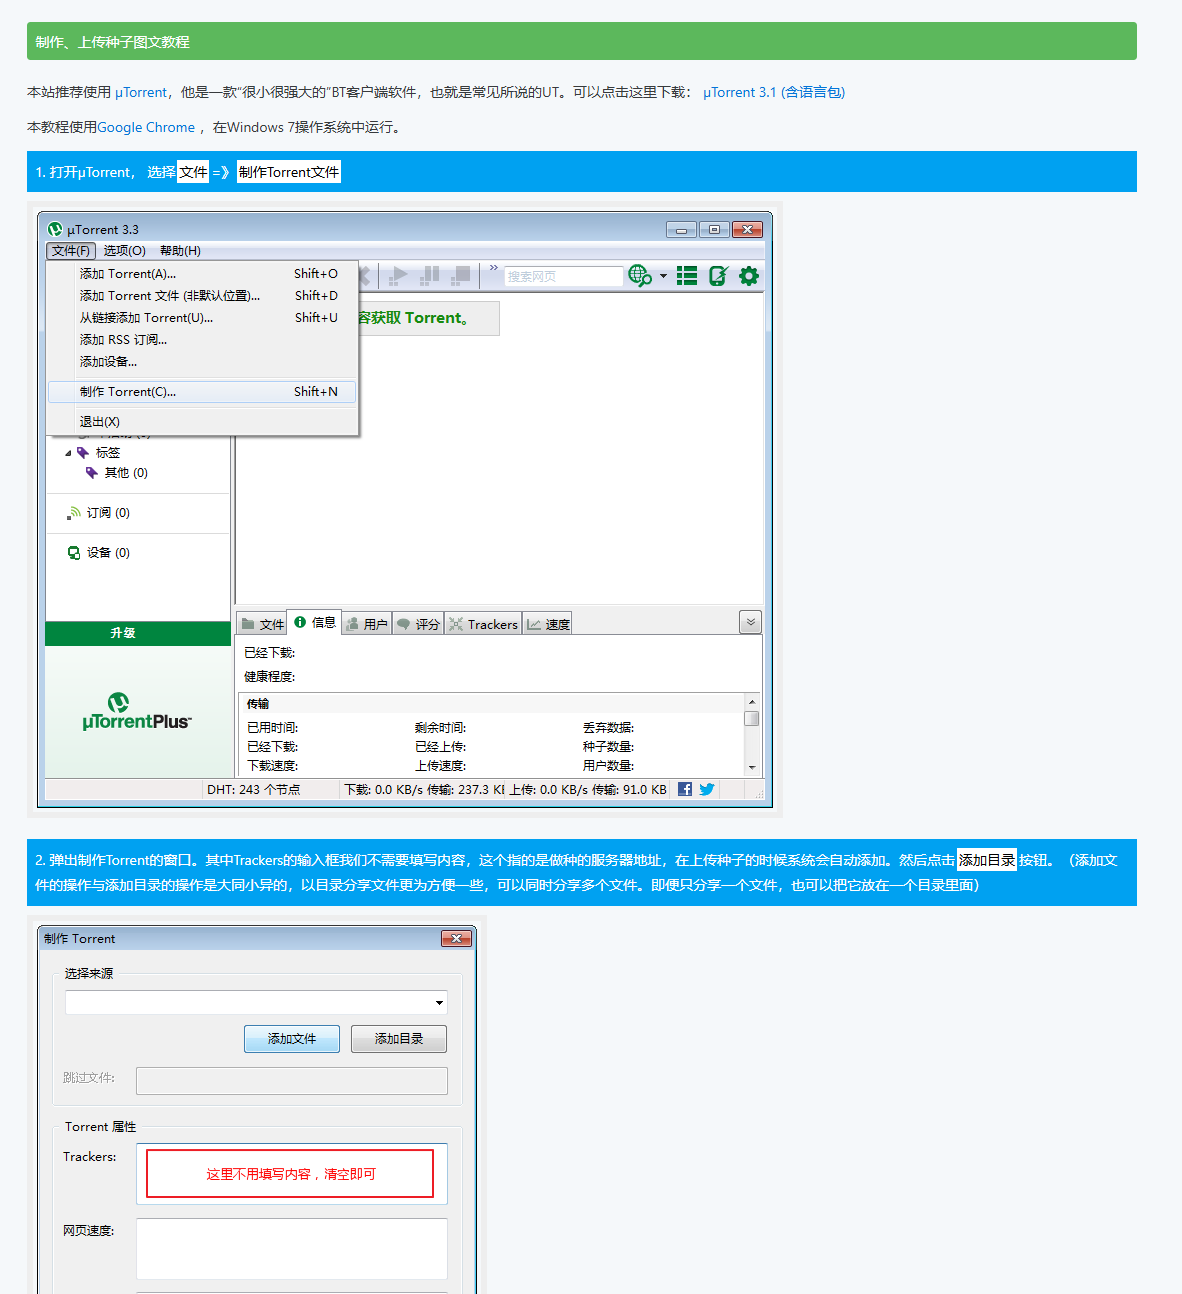The height and width of the screenshot is (1294, 1182).
Task: Choose 添加 Torrent(A)... from the menu
Action: (202, 274)
